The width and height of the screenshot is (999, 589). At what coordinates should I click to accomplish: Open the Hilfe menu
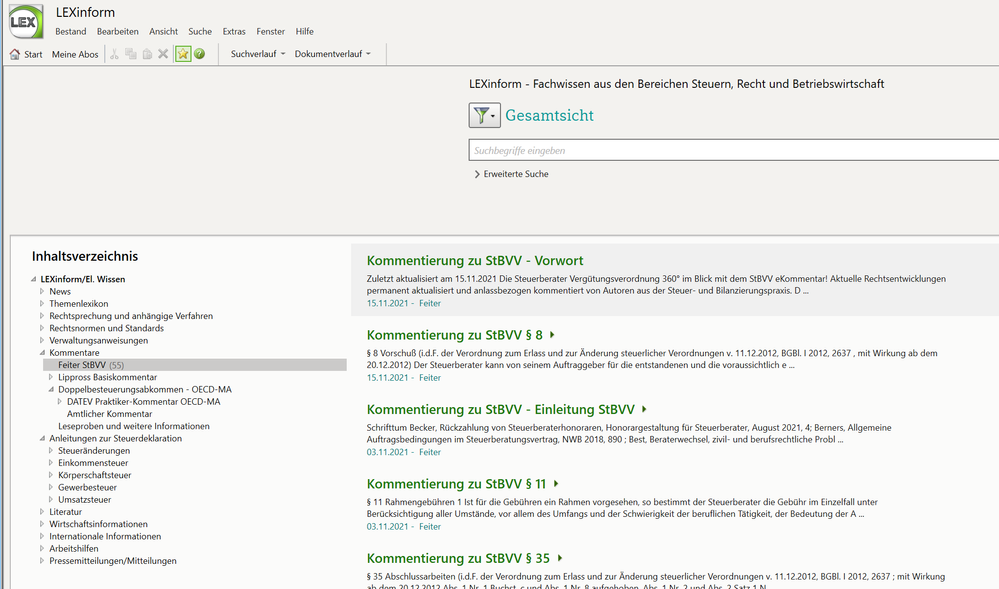305,31
